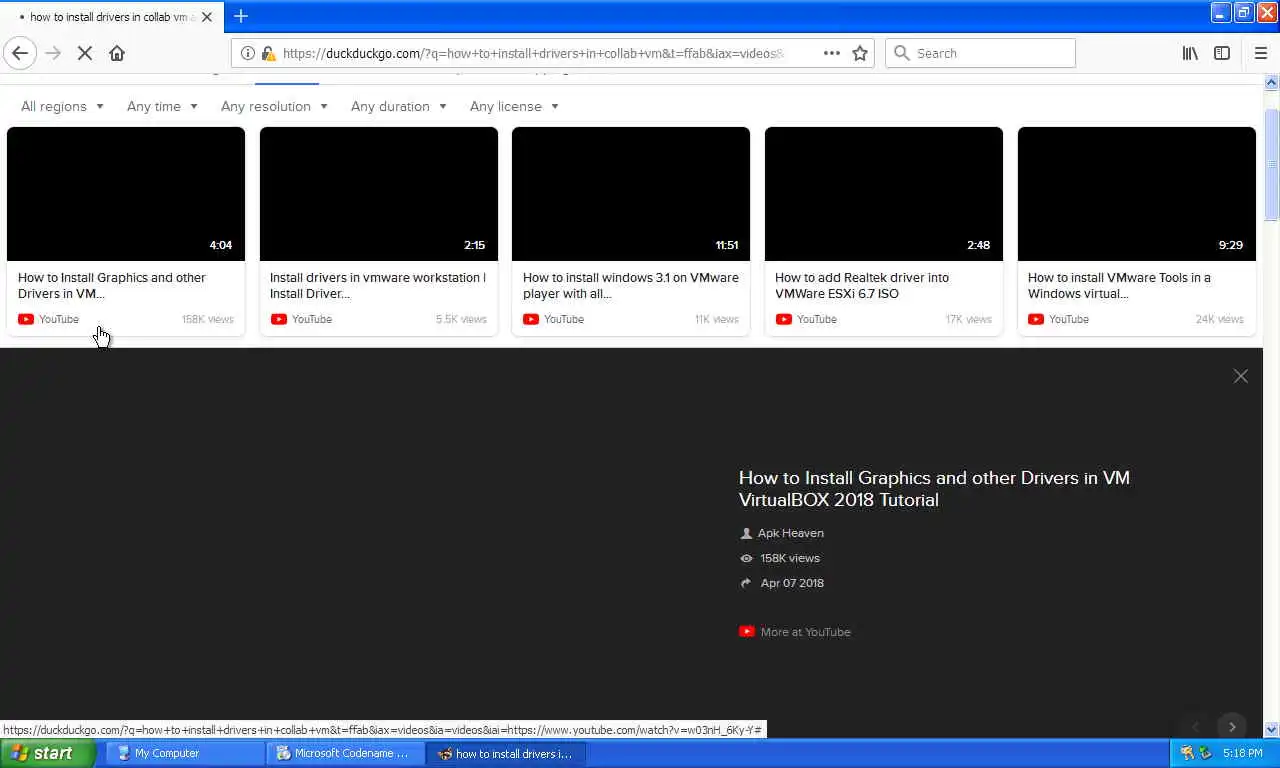Click the views eye icon
Screen dimensions: 1280x768
click(746, 558)
